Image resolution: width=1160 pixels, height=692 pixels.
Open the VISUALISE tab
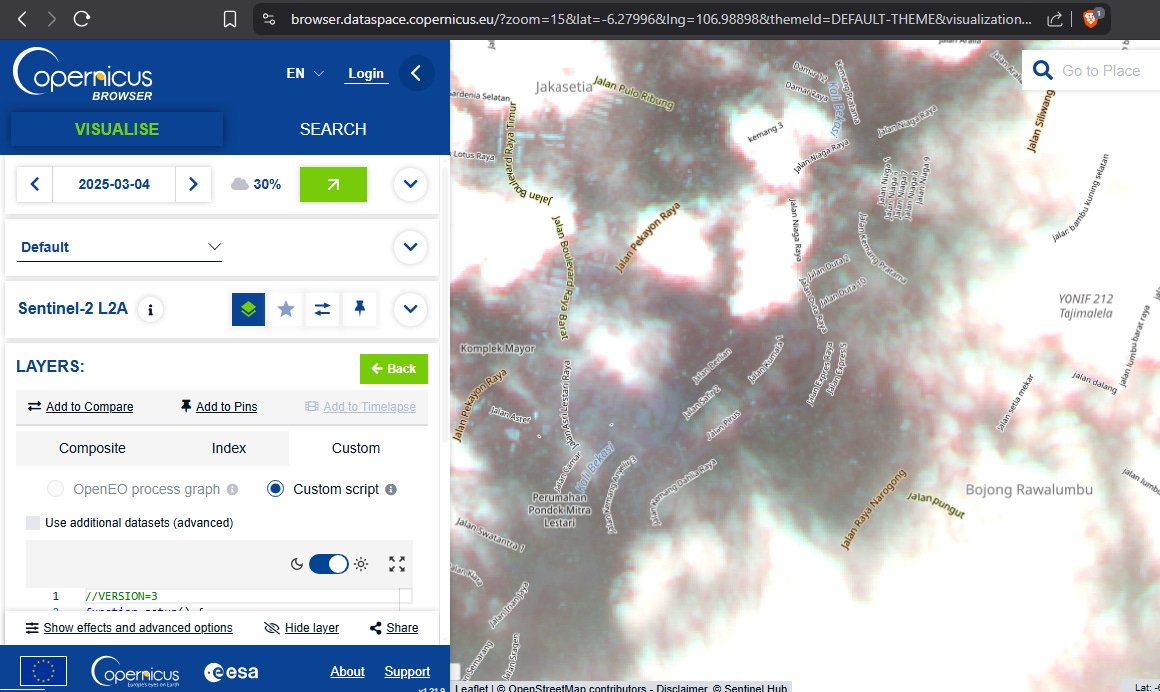click(117, 129)
